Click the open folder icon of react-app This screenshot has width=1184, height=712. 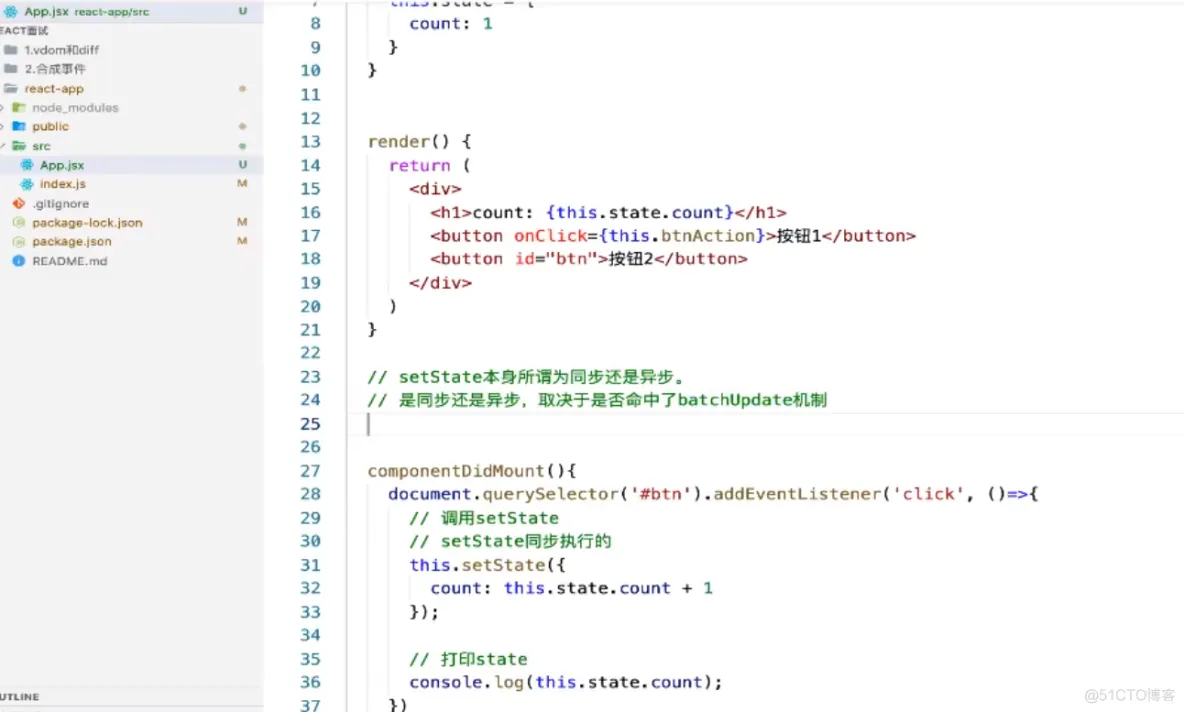[11, 88]
